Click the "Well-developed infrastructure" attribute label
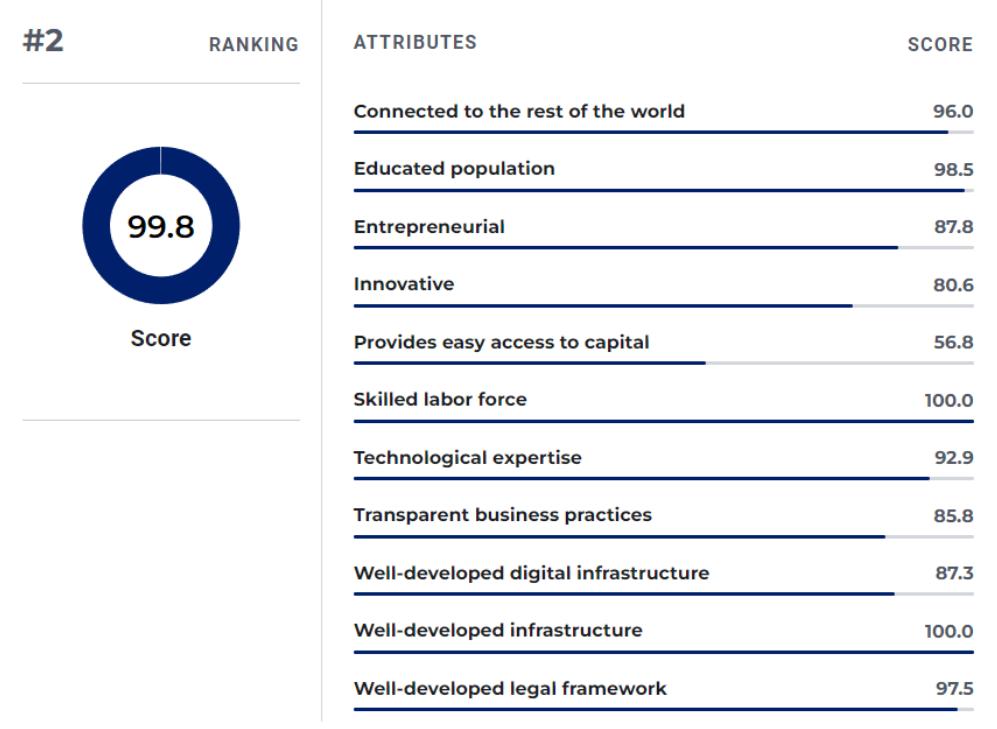This screenshot has height=729, width=997. pos(498,630)
